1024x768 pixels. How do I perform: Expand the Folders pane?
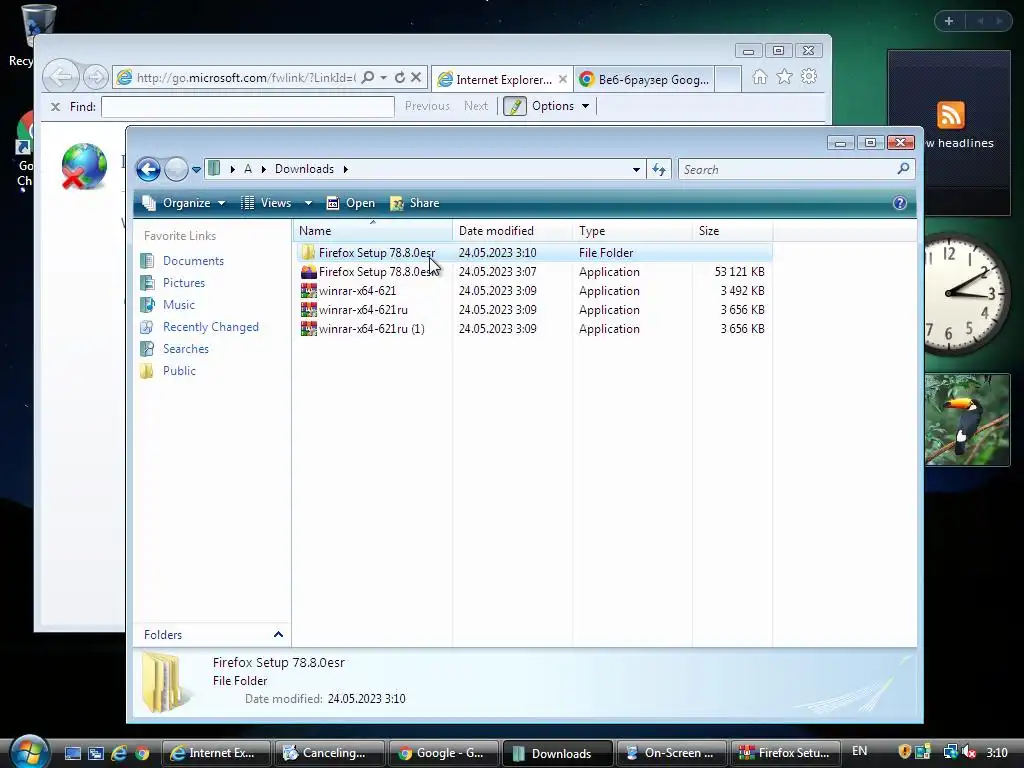click(278, 635)
